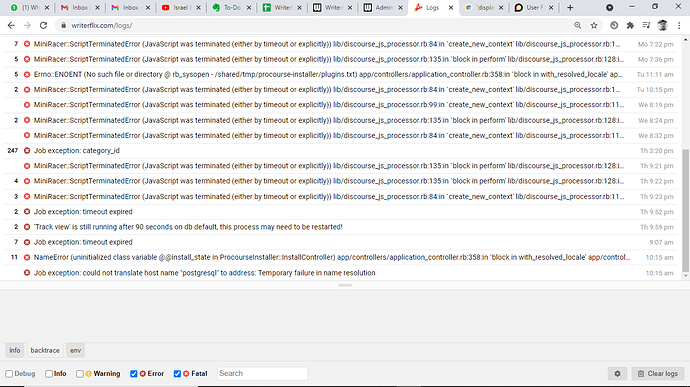Open the Chrome profile avatar

point(662,26)
